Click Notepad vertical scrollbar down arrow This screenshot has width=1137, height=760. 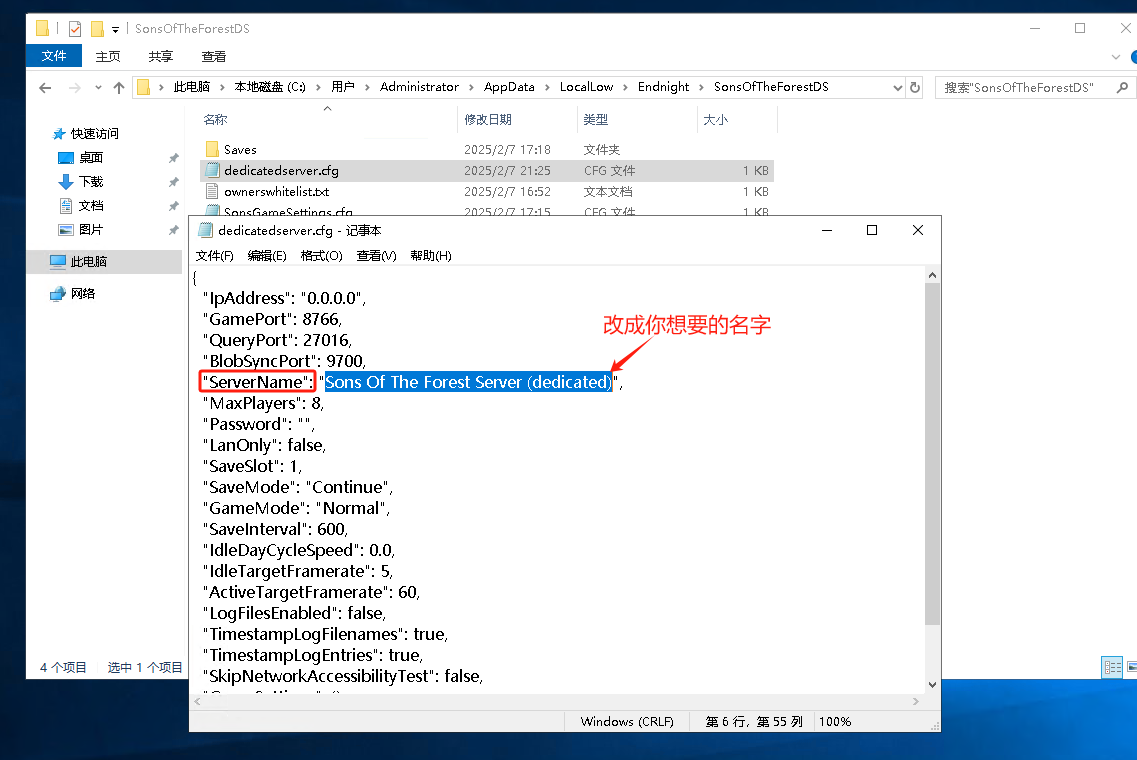coord(933,685)
